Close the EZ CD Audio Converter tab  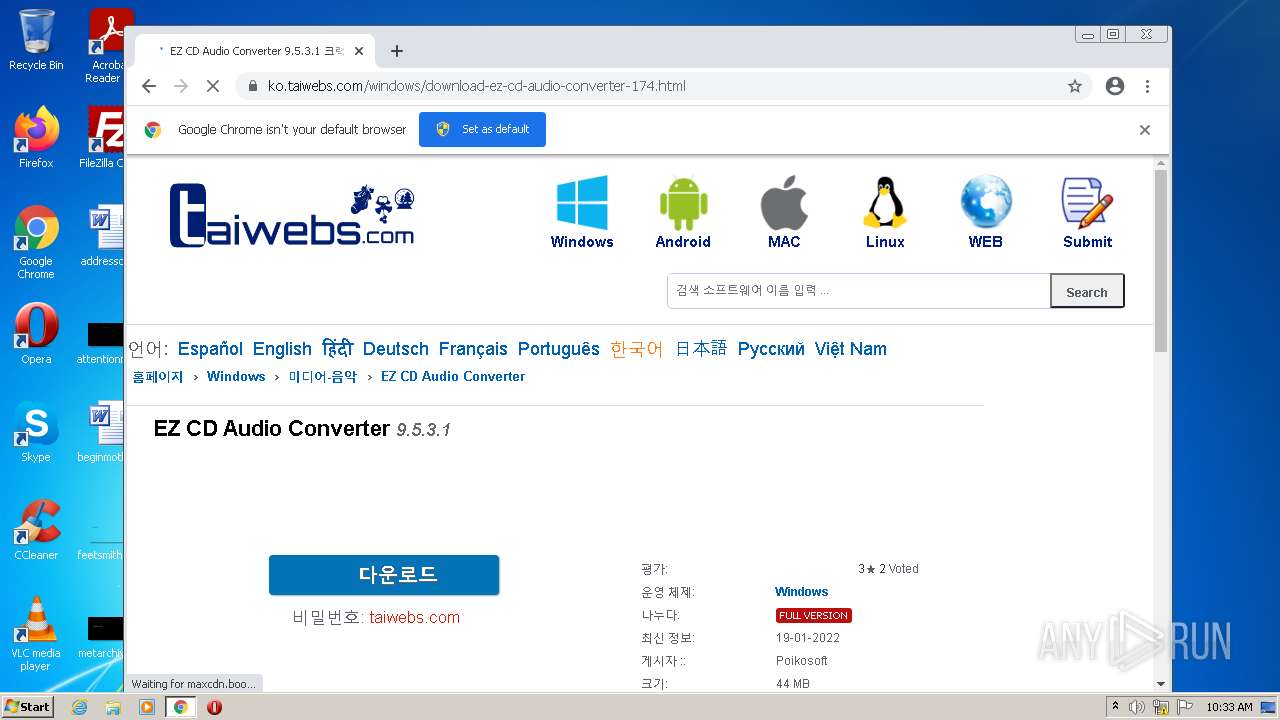coord(359,51)
